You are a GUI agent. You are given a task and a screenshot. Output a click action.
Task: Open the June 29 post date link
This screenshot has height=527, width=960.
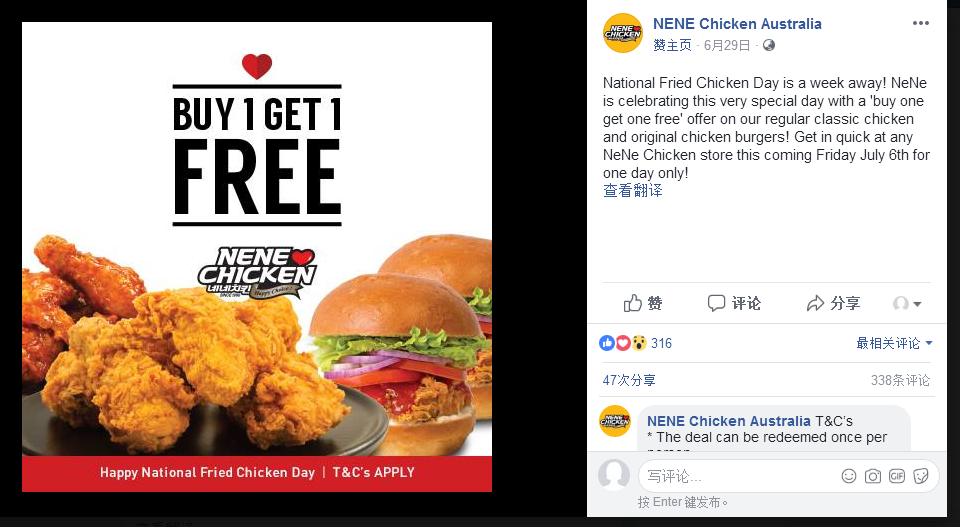point(727,45)
